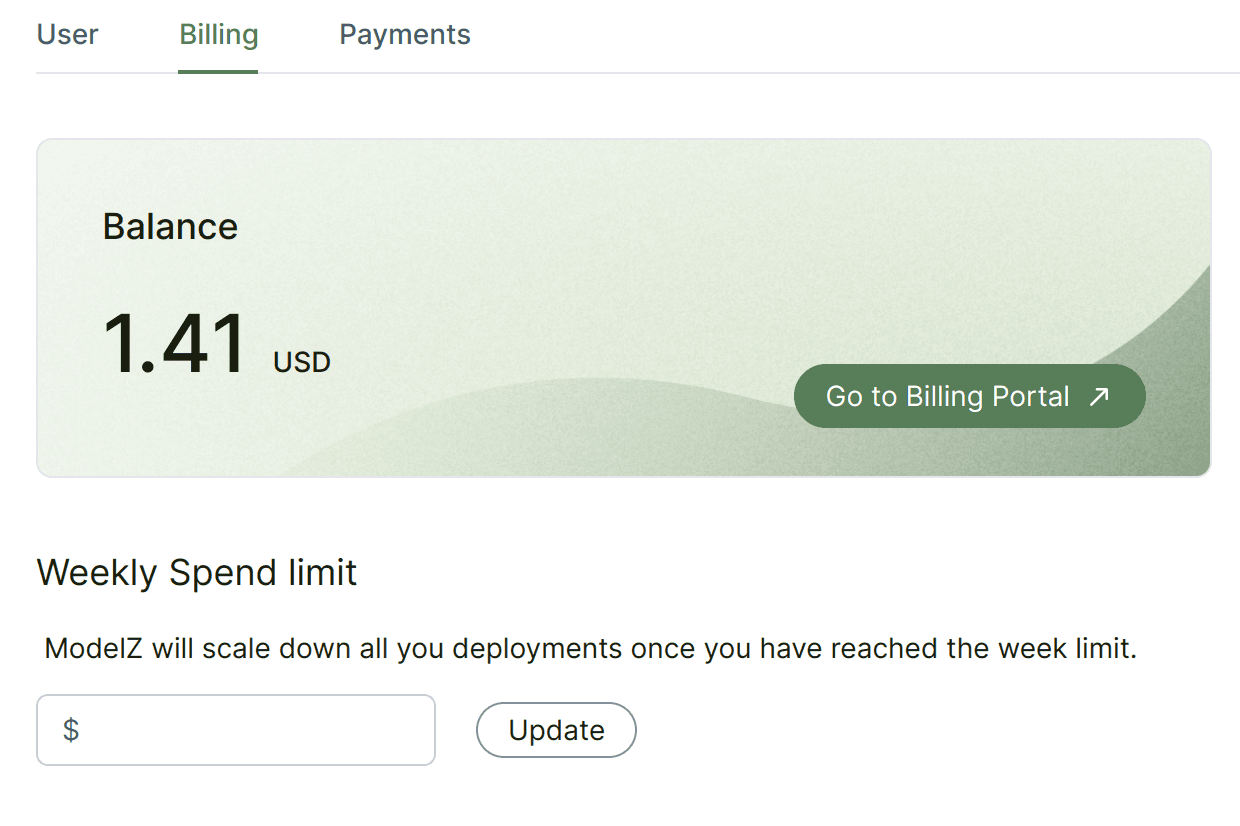Click the external-link arrow on Billing Portal button

point(1099,397)
